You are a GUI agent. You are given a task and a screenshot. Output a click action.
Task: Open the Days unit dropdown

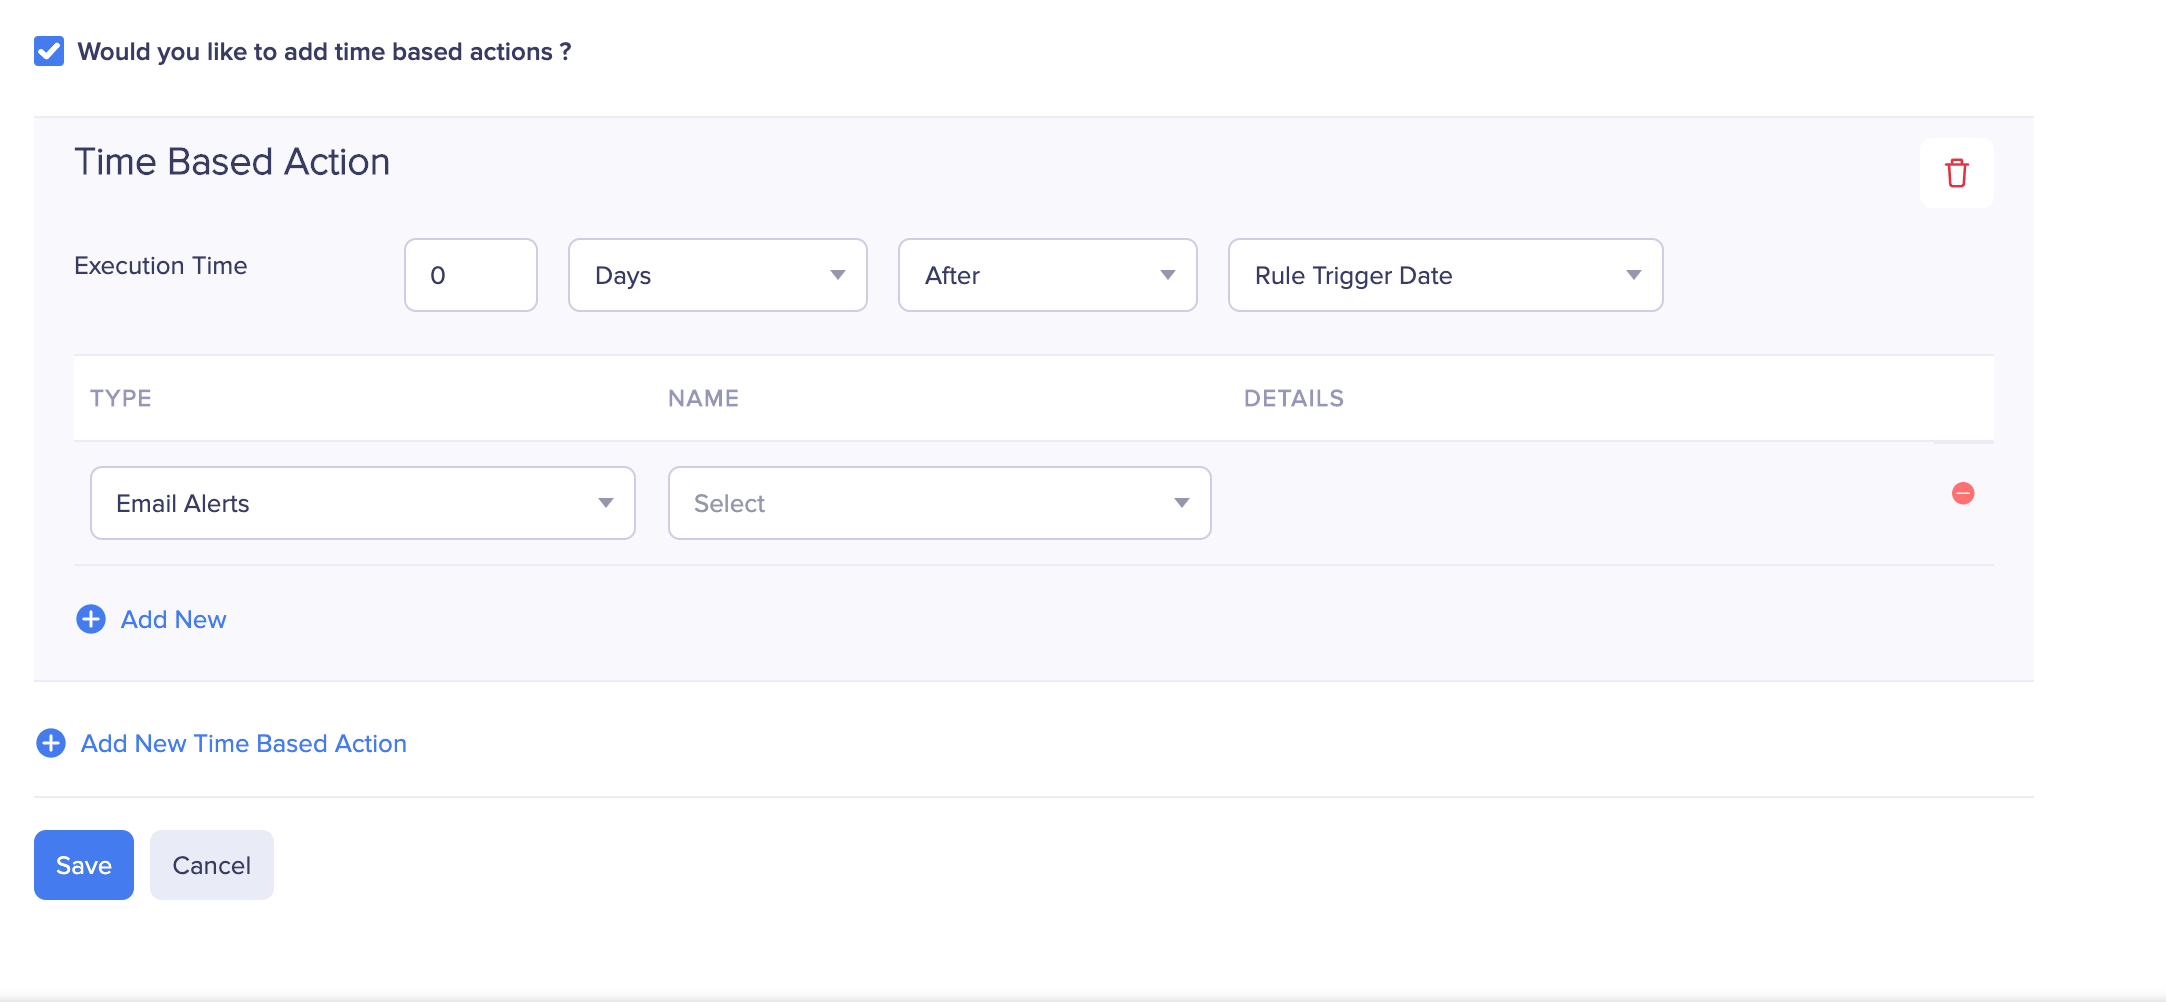point(716,275)
